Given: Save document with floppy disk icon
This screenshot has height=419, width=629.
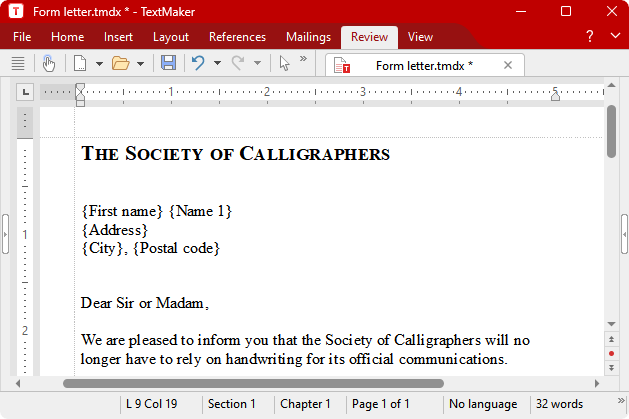Looking at the screenshot, I should click(168, 63).
